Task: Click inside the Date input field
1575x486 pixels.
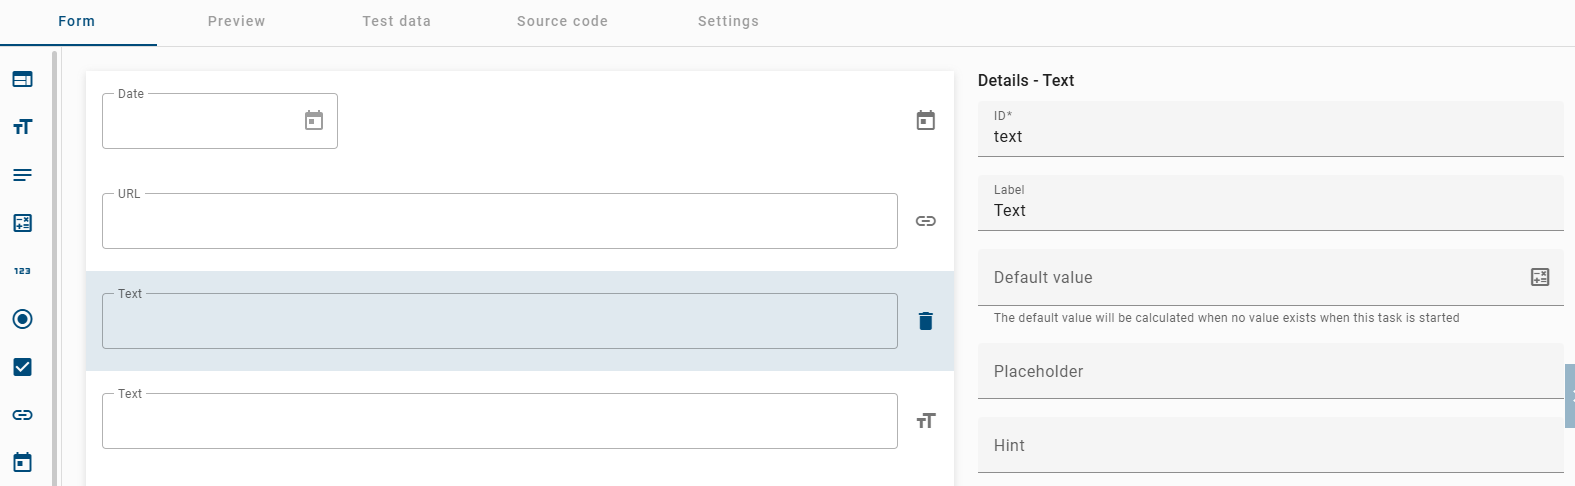Action: coord(220,121)
